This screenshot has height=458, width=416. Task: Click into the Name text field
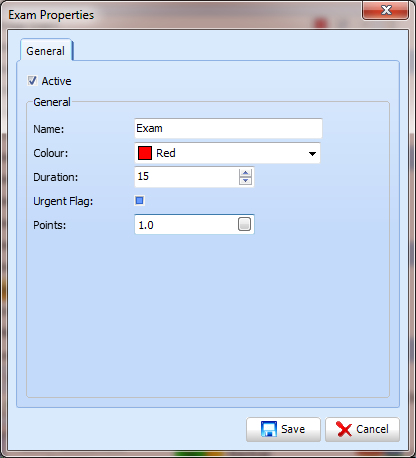(228, 128)
